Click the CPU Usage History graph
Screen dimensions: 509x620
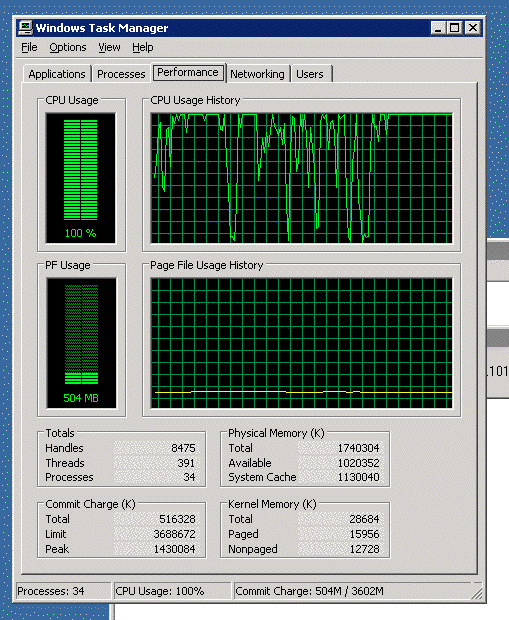tap(301, 178)
